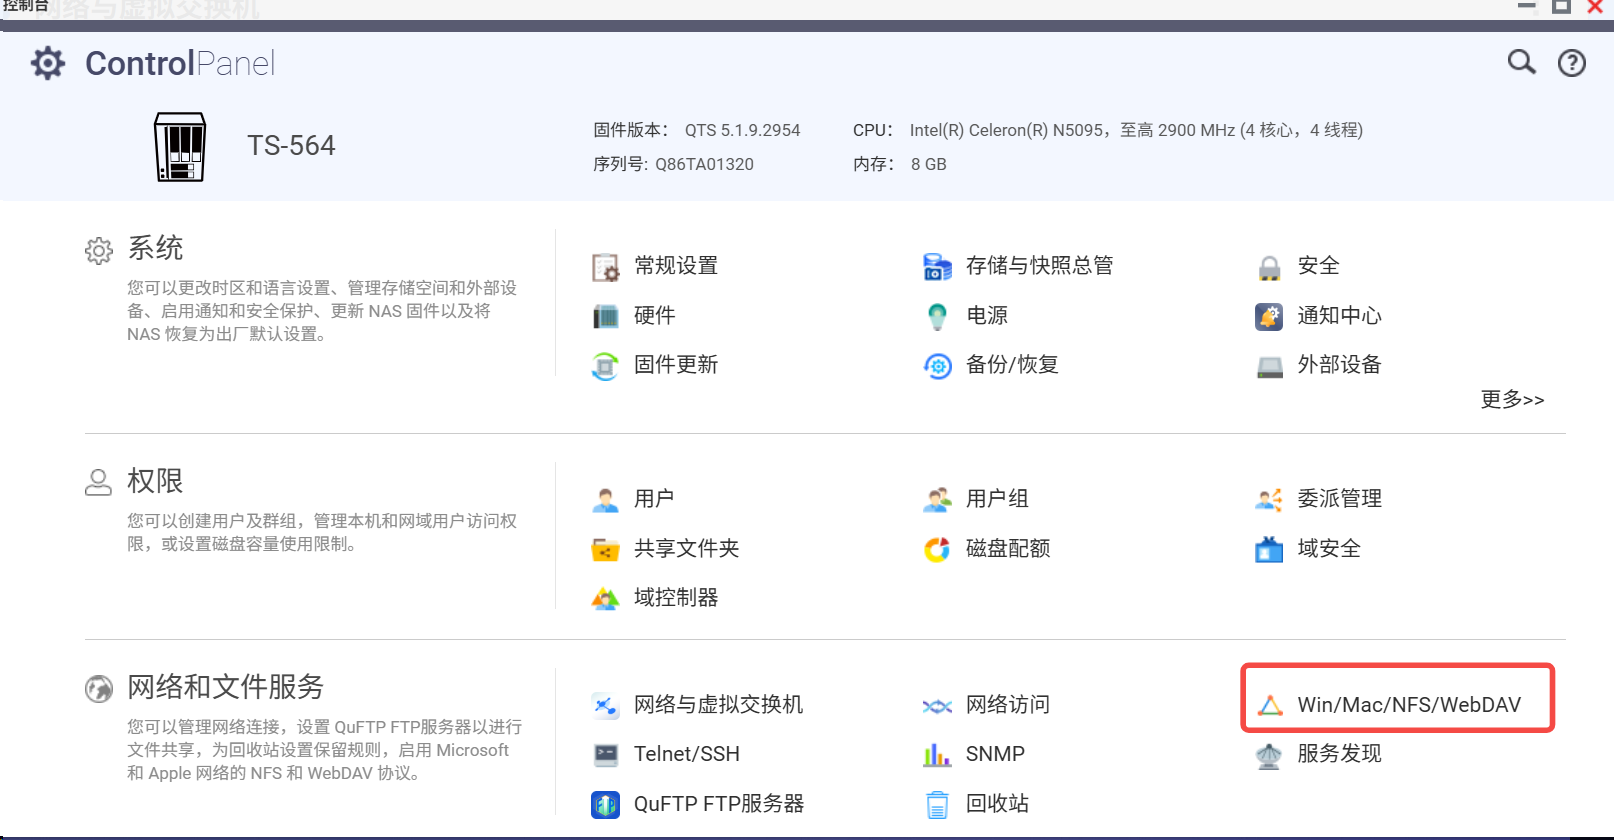Click the 通知中心 label
The height and width of the screenshot is (840, 1614).
(x=1340, y=316)
